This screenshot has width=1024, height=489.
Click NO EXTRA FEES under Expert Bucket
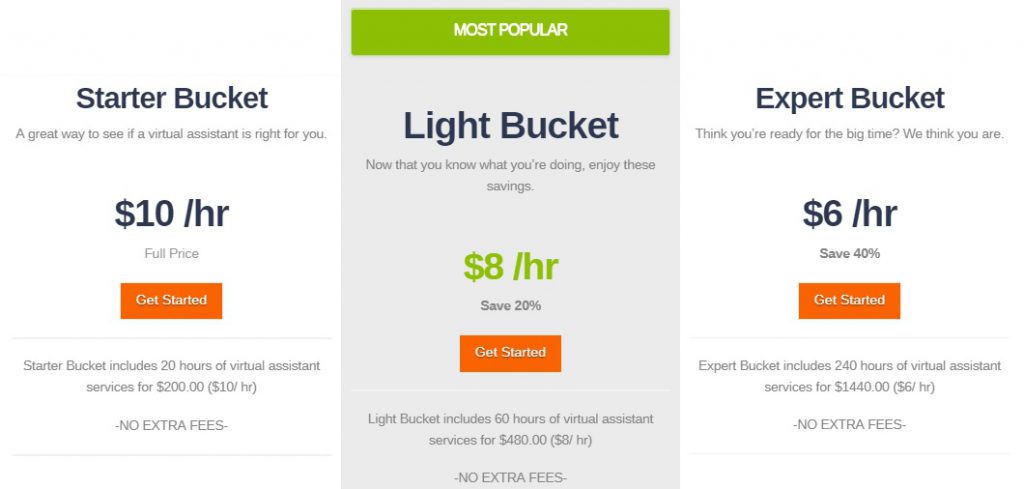click(x=850, y=425)
